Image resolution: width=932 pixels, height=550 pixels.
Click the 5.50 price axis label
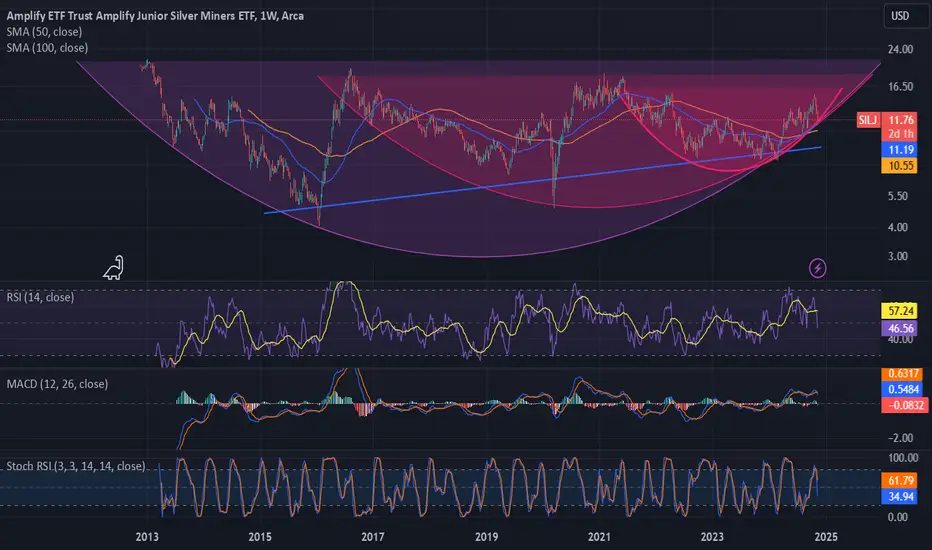point(898,196)
